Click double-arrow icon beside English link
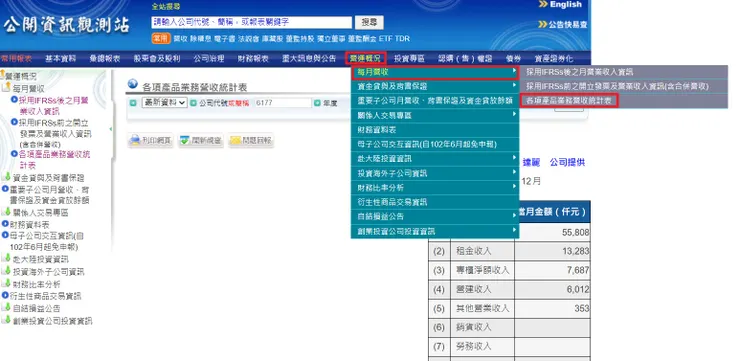The width and height of the screenshot is (740, 361). point(543,4)
